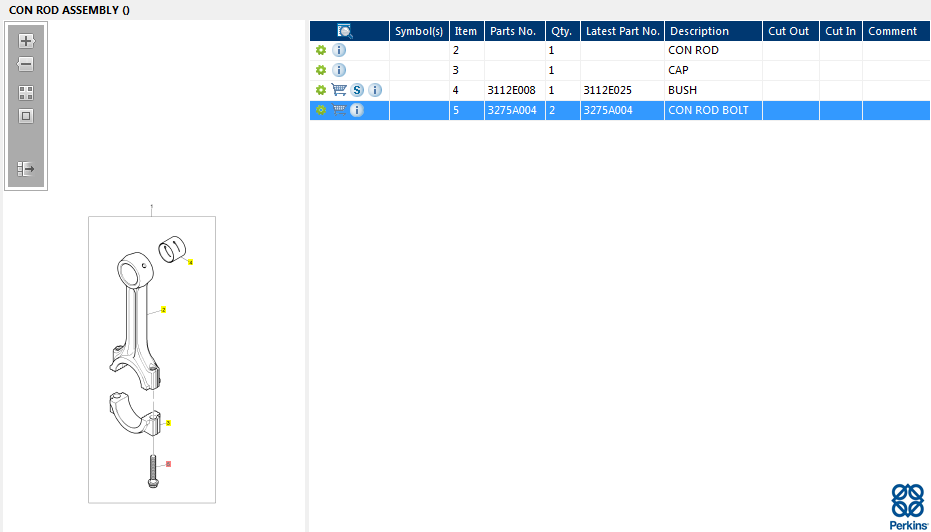Screen dimensions: 931x532
Task: Click the list export arrow icon
Action: coord(26,169)
